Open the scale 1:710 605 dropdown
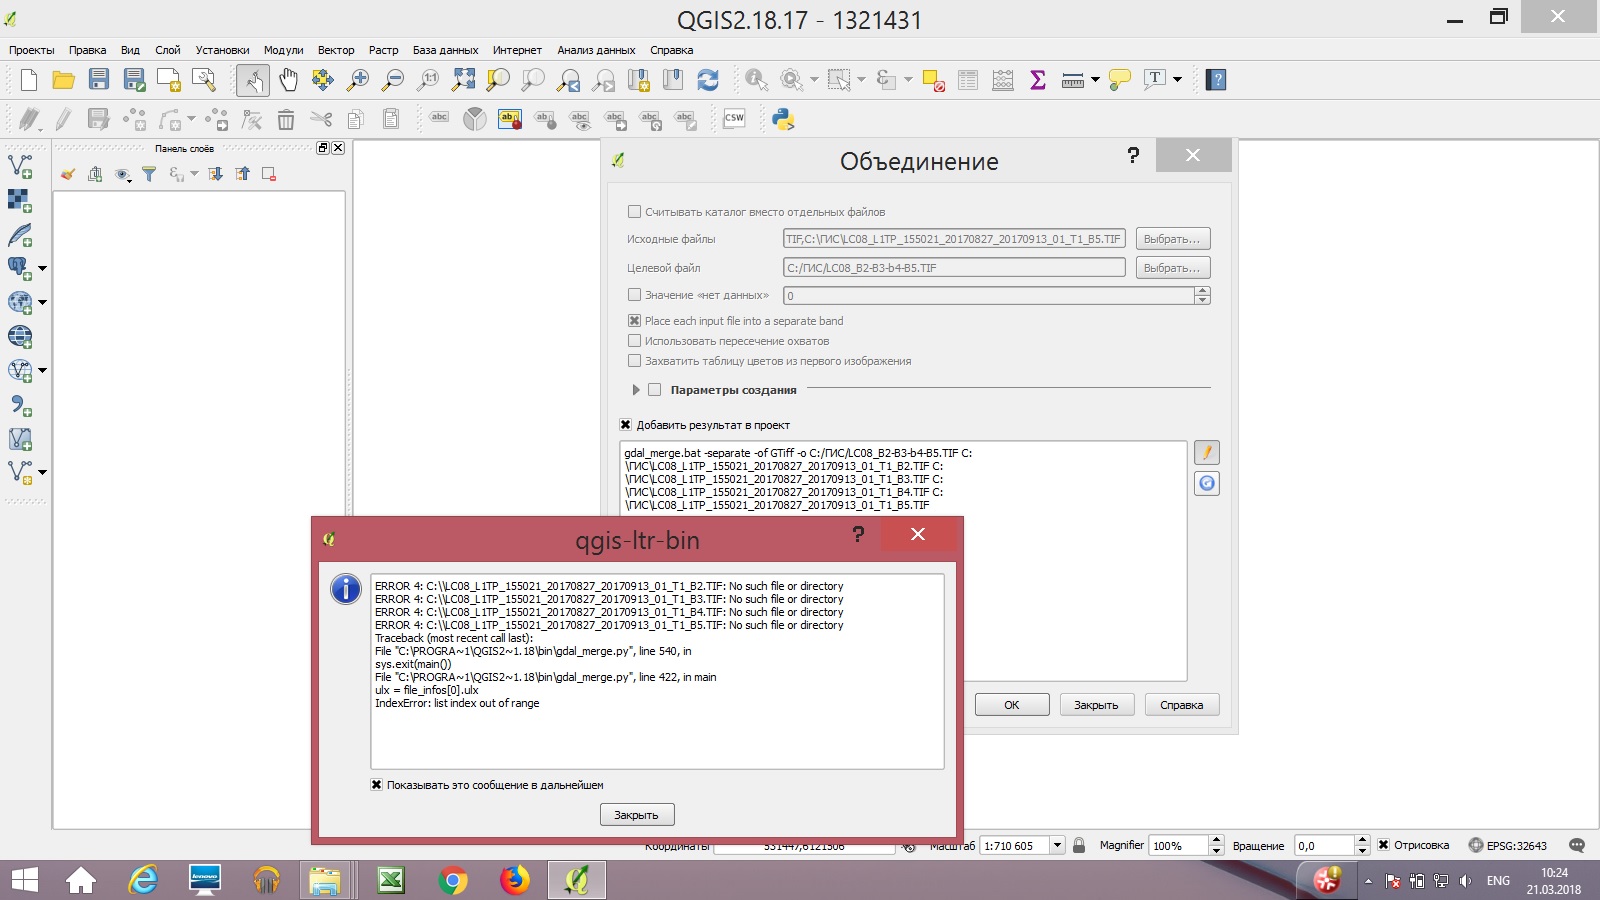Viewport: 1600px width, 900px height. pos(1057,845)
